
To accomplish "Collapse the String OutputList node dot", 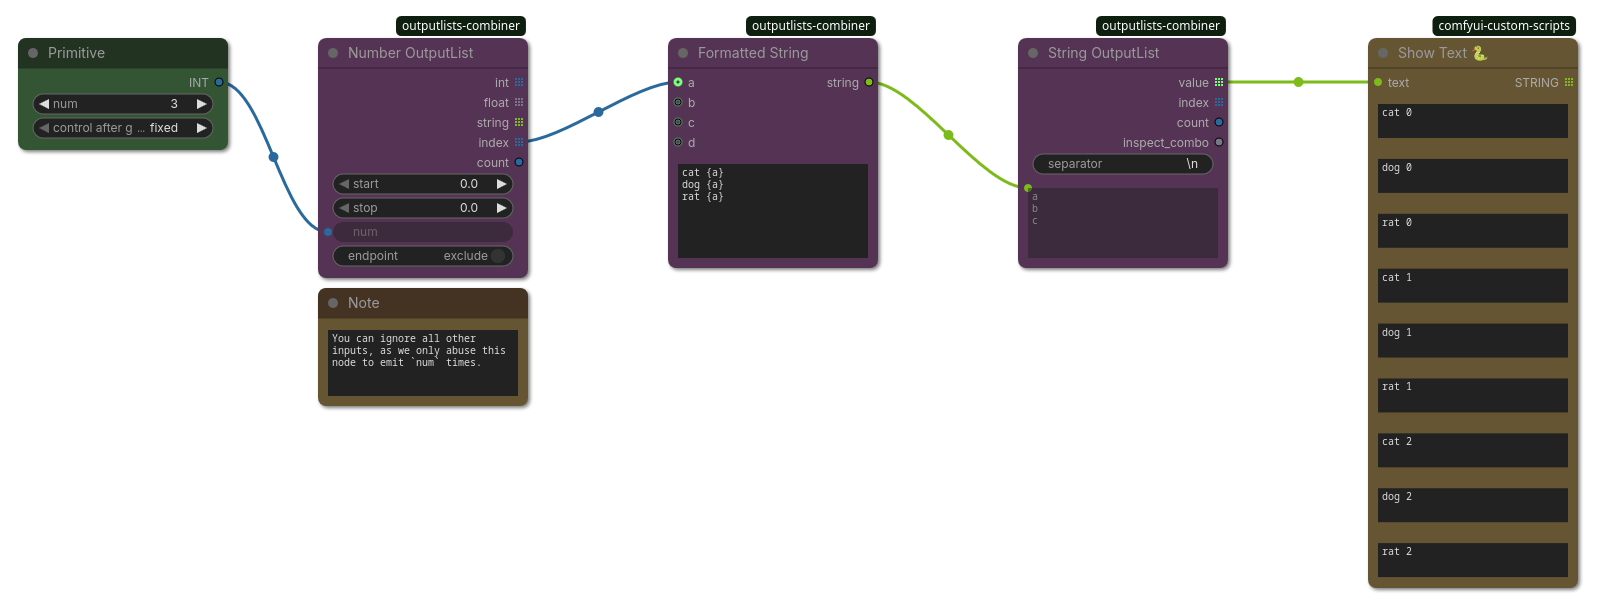I will [x=1033, y=53].
